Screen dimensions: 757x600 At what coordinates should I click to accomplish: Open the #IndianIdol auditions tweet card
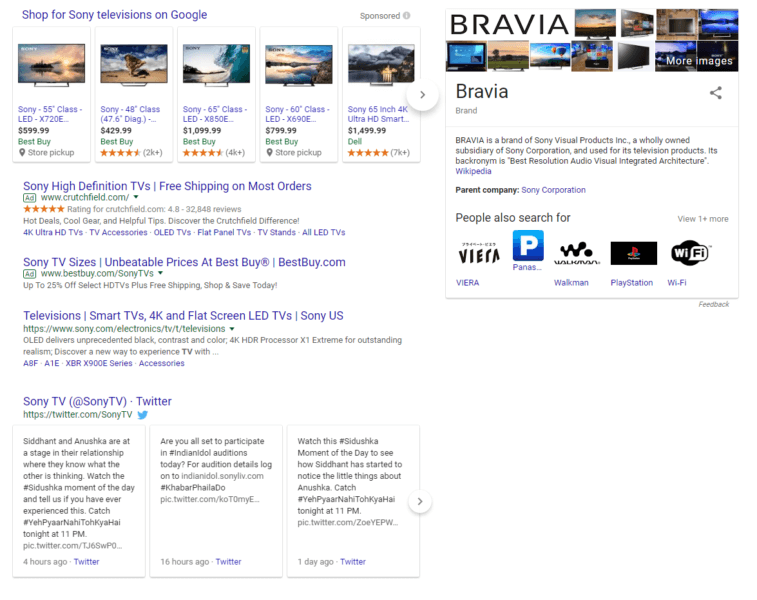coord(216,501)
